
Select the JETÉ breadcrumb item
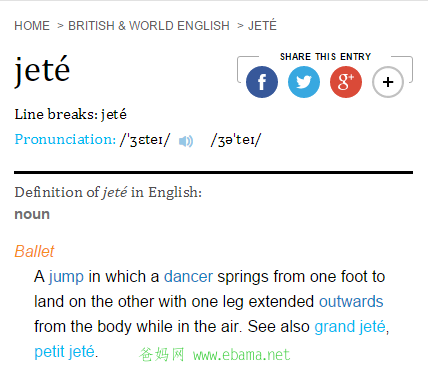click(x=262, y=25)
